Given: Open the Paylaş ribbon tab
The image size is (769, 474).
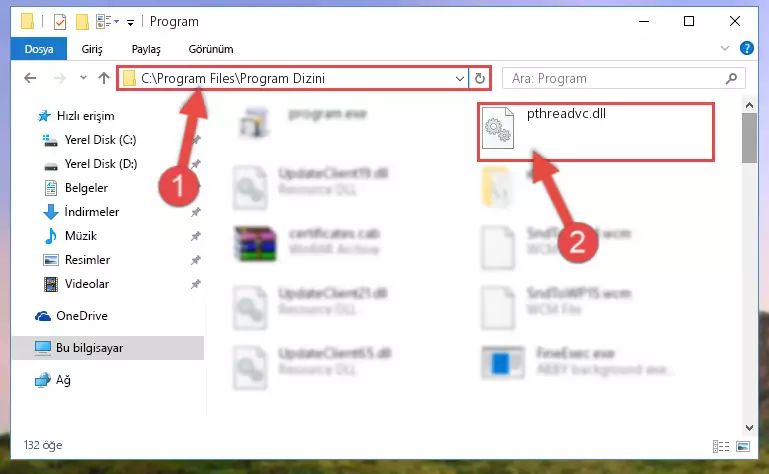Looking at the screenshot, I should (x=146, y=49).
